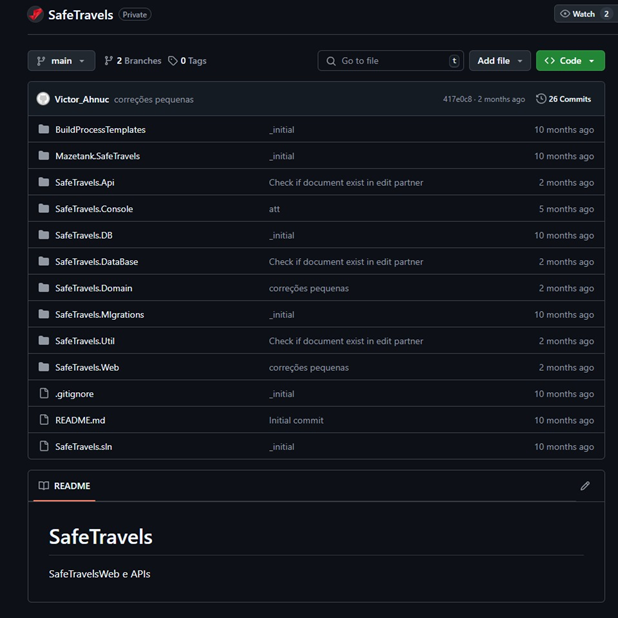View the 0 Tags link

(188, 61)
